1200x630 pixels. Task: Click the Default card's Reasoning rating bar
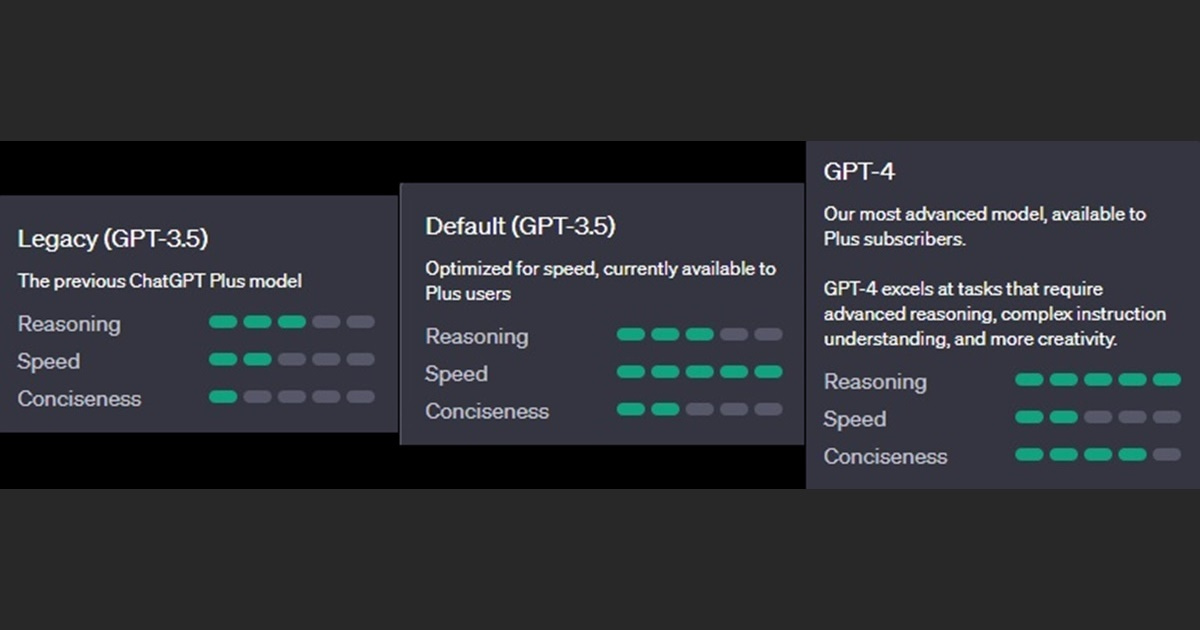(699, 335)
